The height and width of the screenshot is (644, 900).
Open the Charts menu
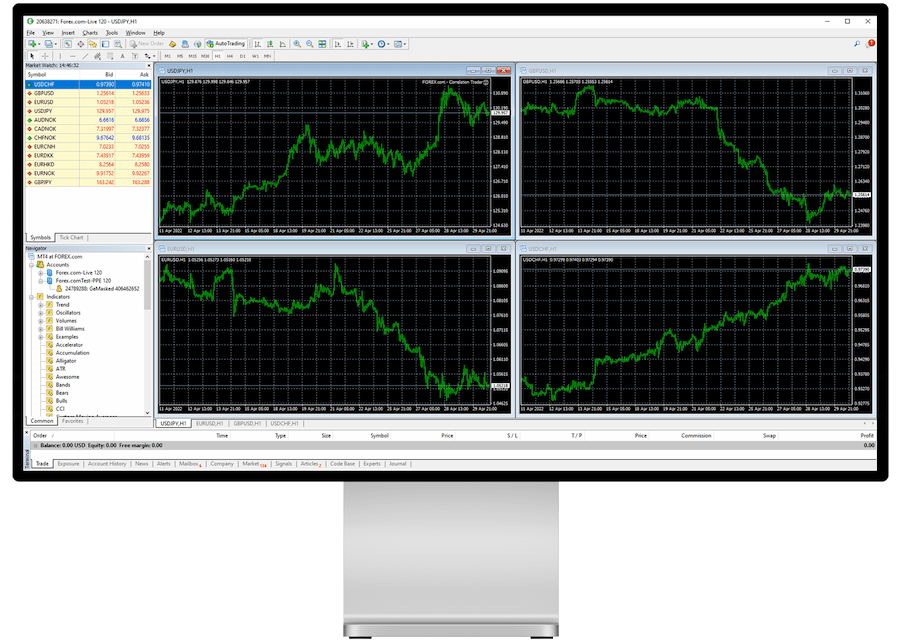click(x=90, y=33)
